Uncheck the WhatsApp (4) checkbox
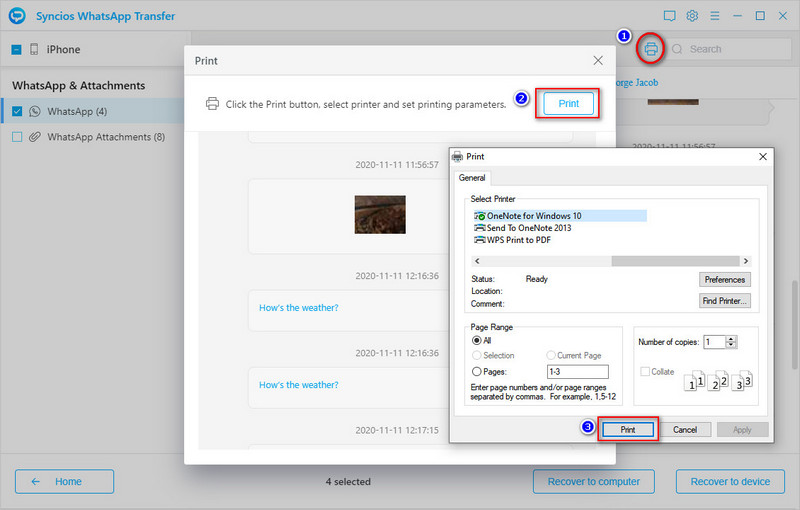800x510 pixels. (x=17, y=111)
